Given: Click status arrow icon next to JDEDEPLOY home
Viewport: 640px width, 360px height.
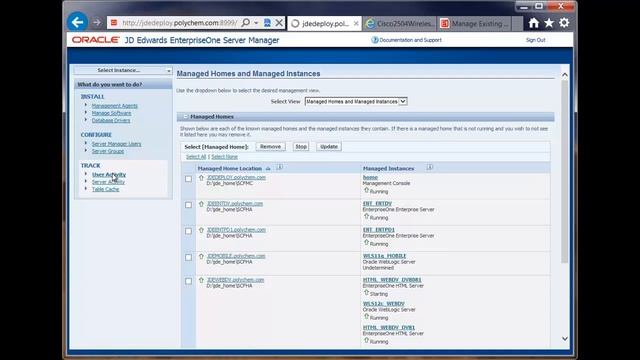Looking at the screenshot, I should (201, 178).
